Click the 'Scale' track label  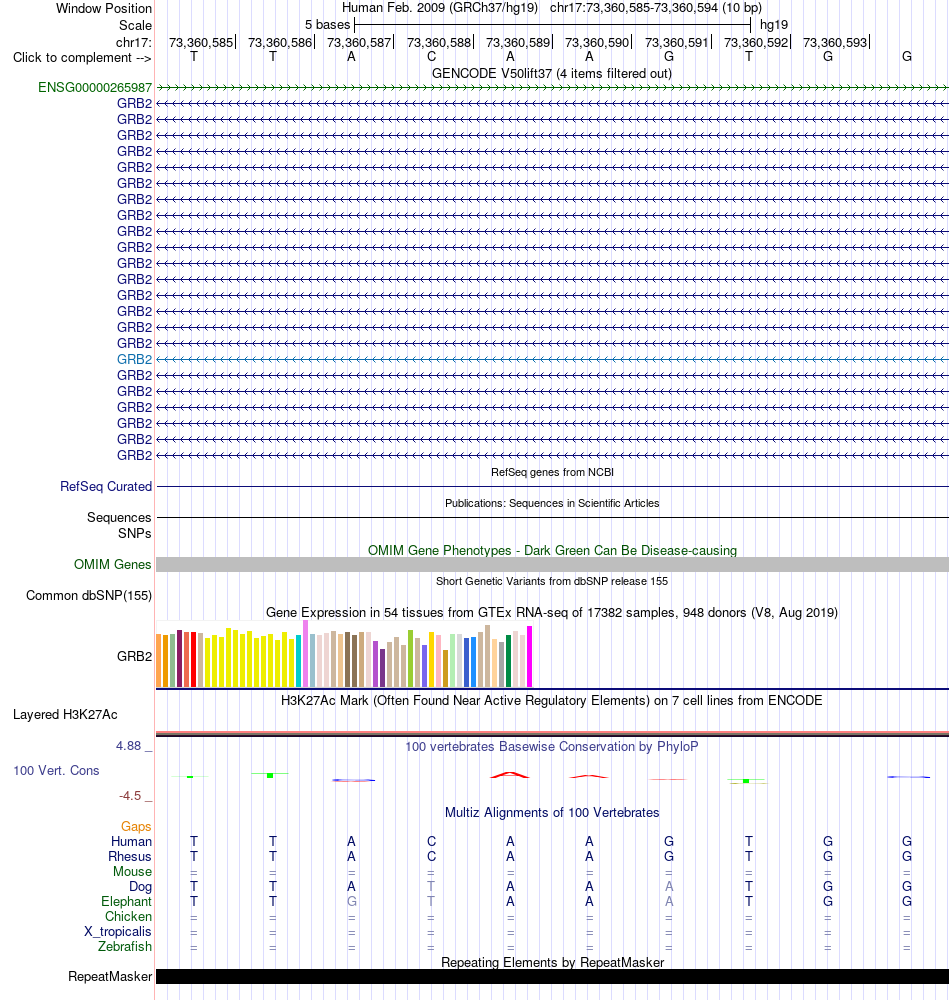point(135,26)
